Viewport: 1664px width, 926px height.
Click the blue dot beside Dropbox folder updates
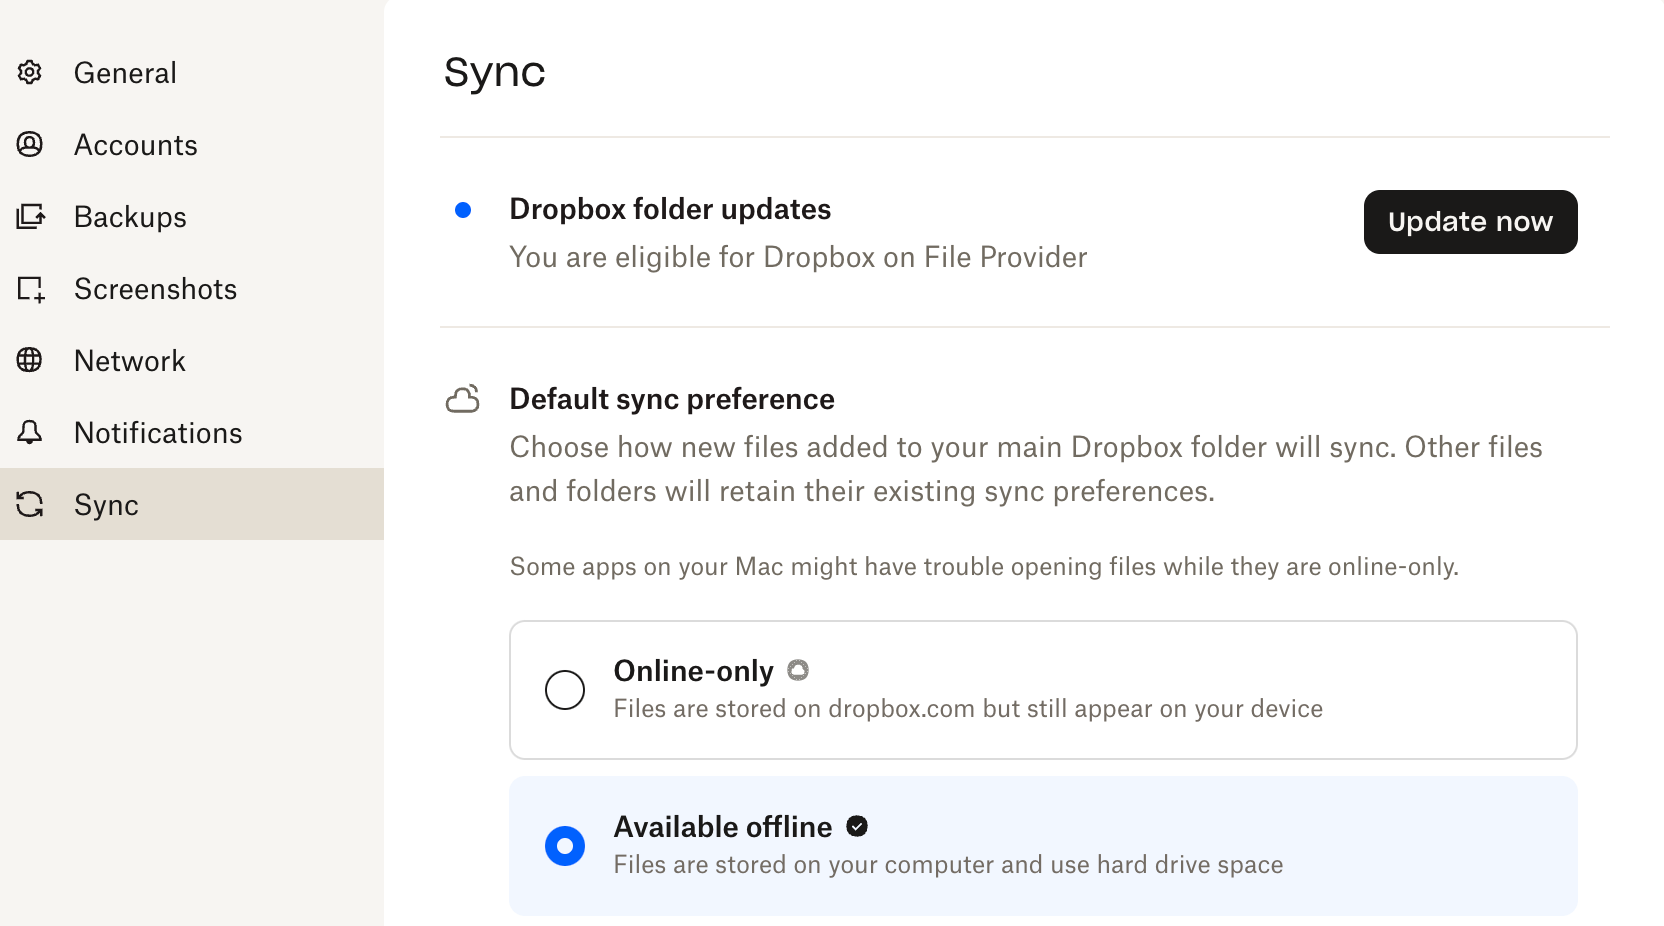(463, 210)
